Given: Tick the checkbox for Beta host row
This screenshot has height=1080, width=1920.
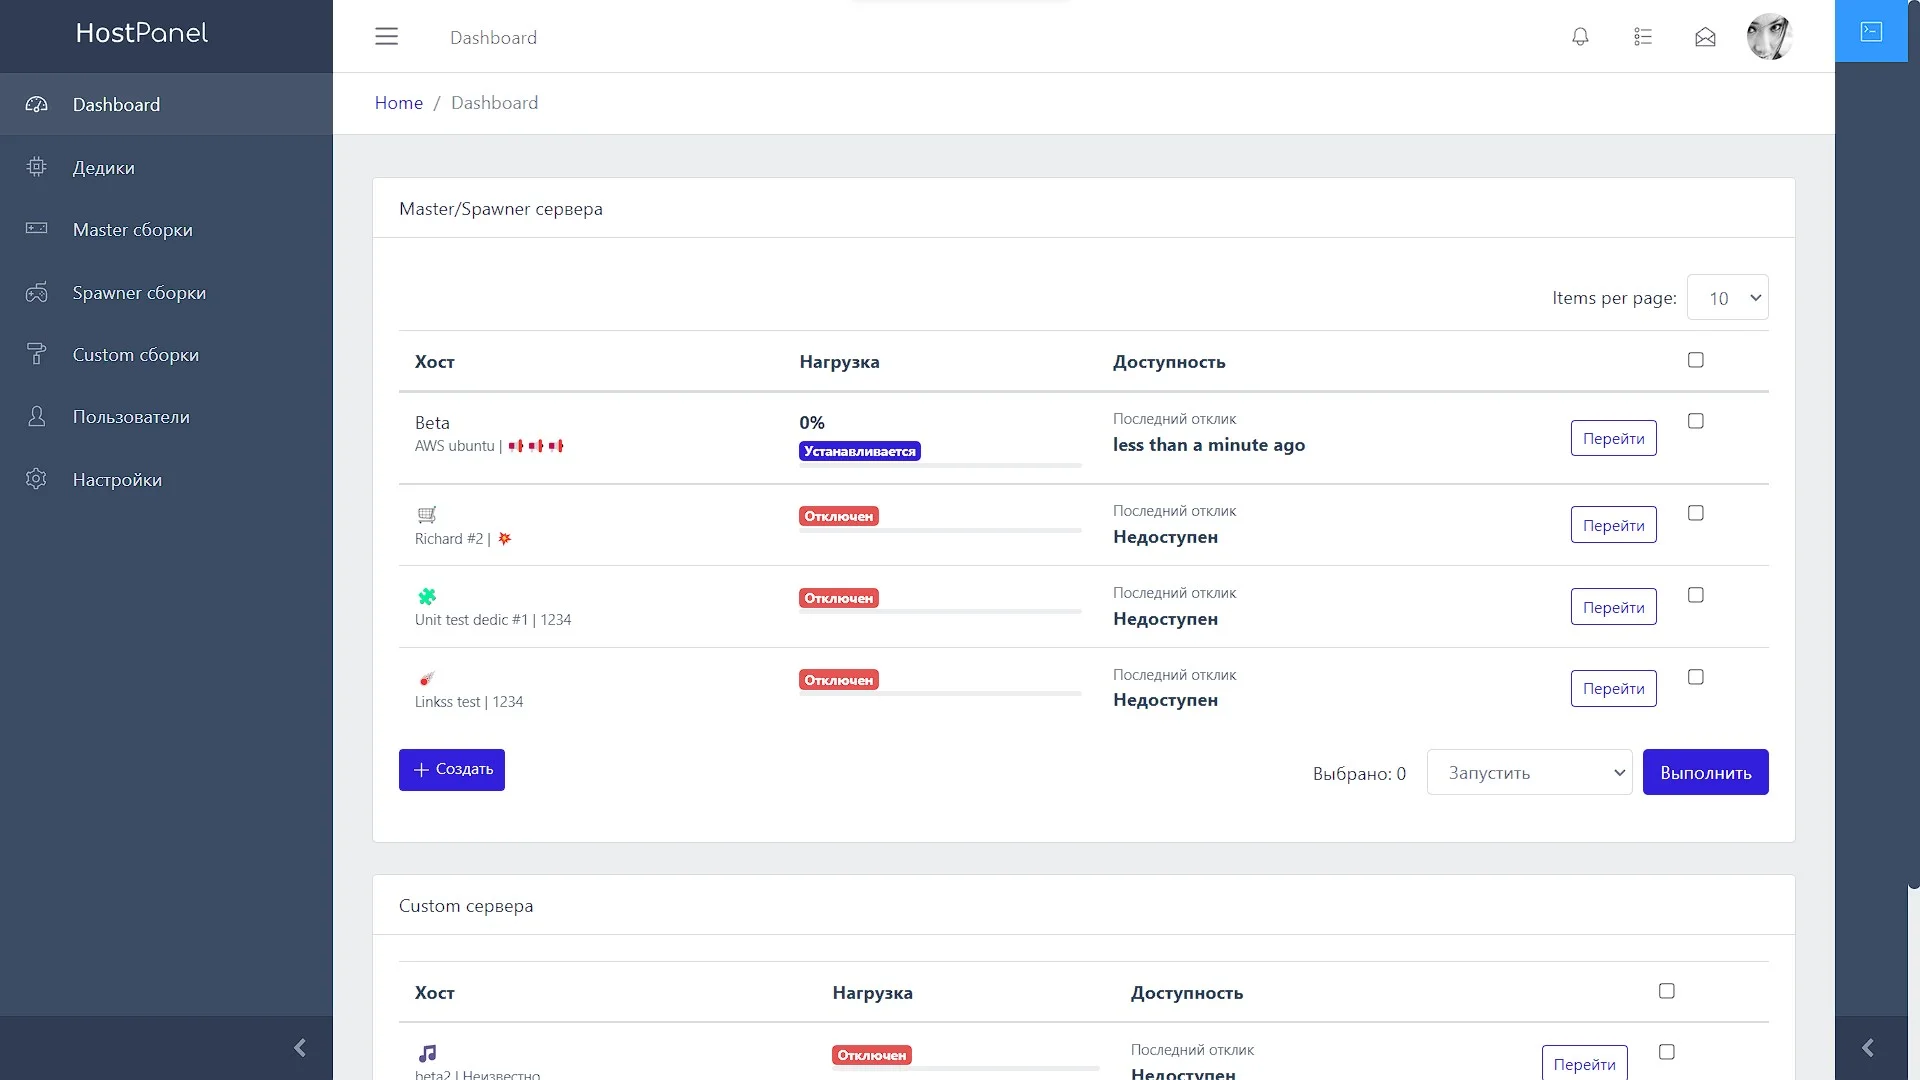Looking at the screenshot, I should 1696,421.
